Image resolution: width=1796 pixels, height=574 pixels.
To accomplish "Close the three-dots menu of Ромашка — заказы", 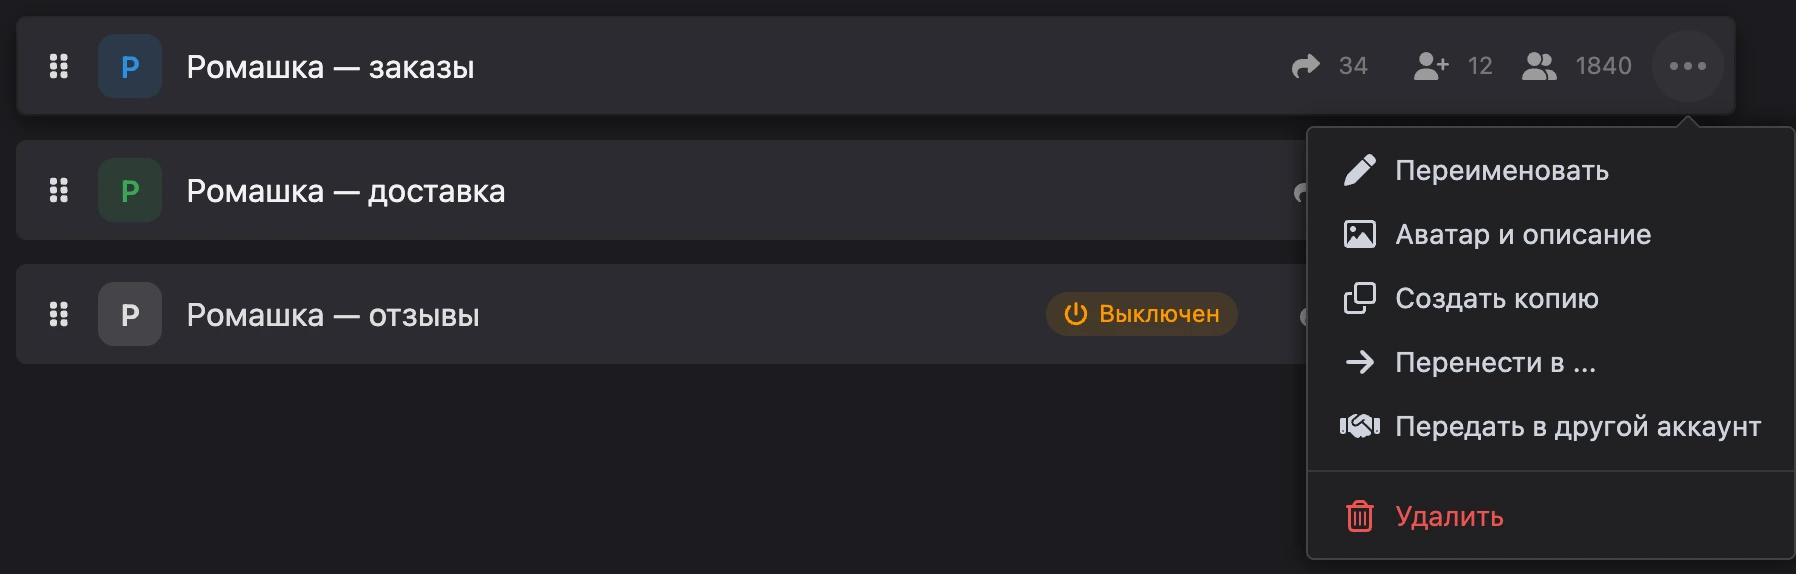I will pyautogui.click(x=1688, y=66).
